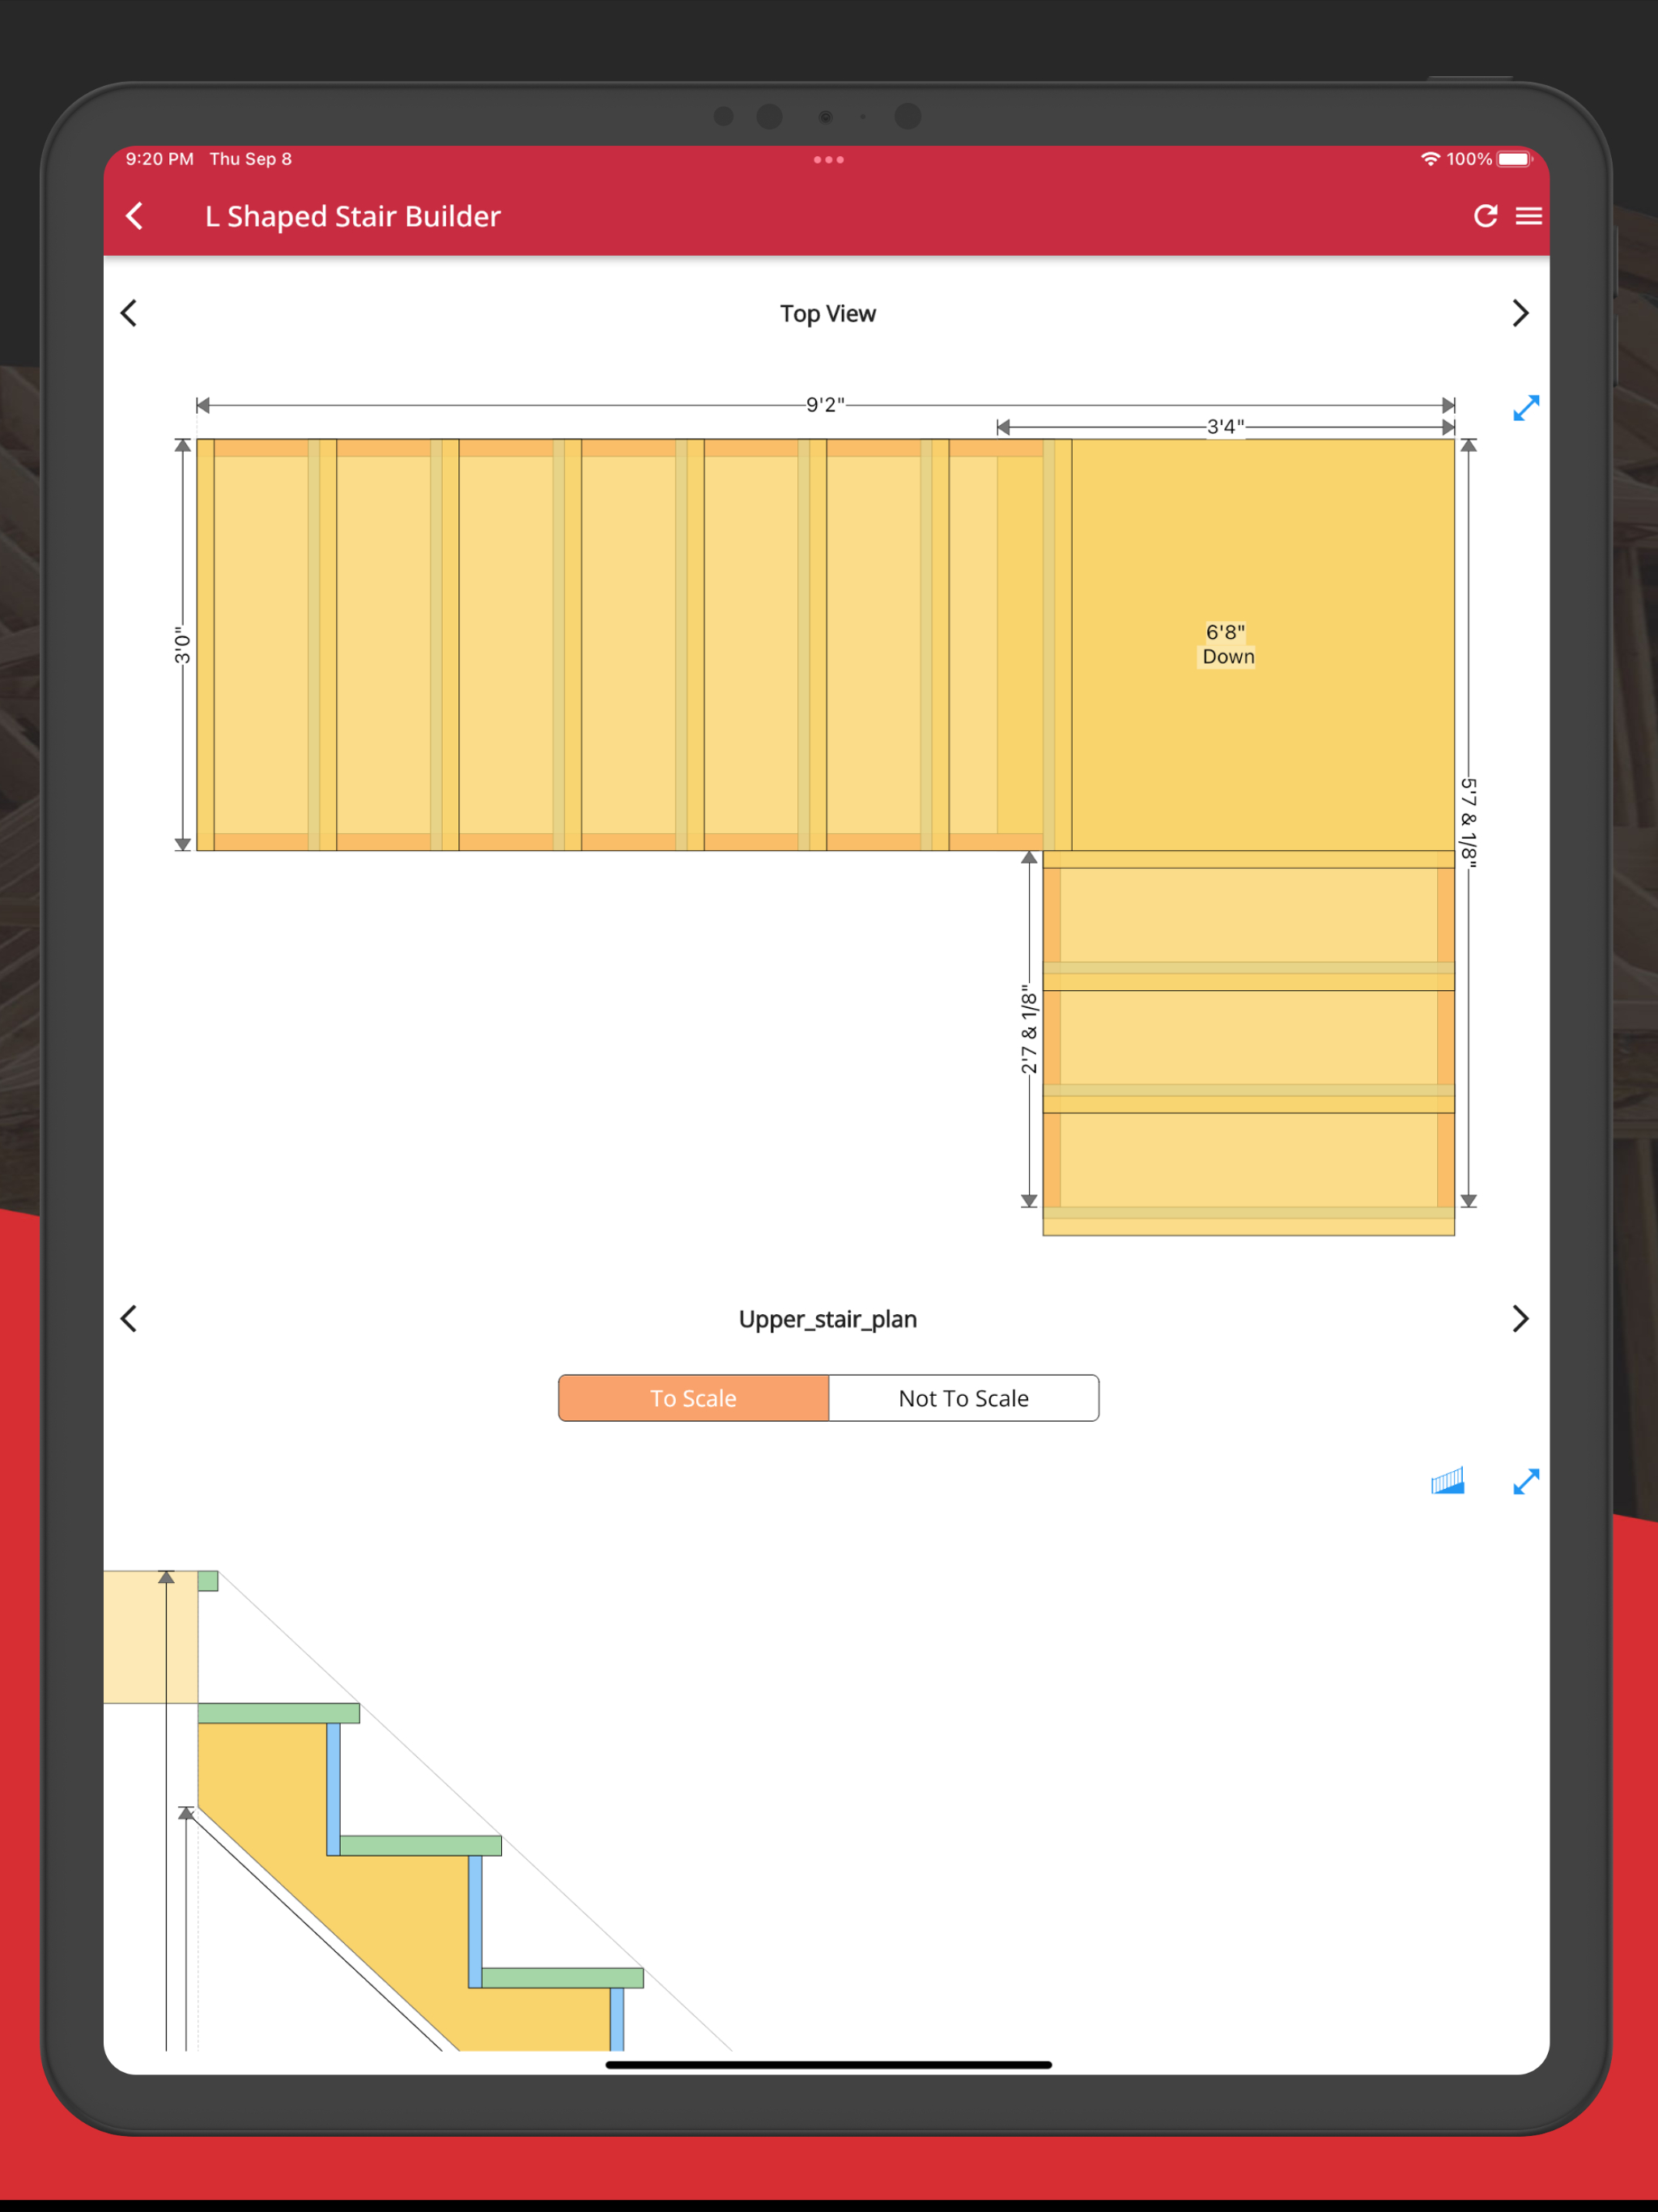Show previous plan before Upper_stair_plan
This screenshot has height=2212, width=1658.
(129, 1318)
